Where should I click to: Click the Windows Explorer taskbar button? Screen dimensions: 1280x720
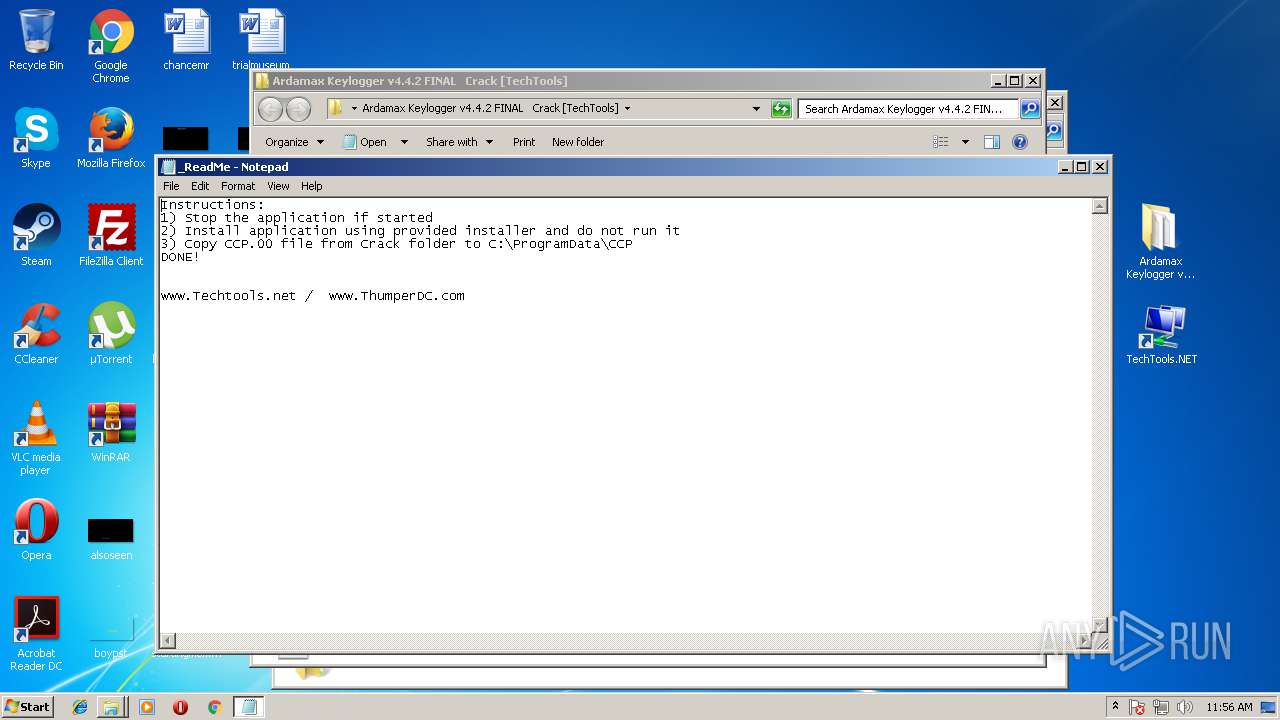[x=111, y=707]
